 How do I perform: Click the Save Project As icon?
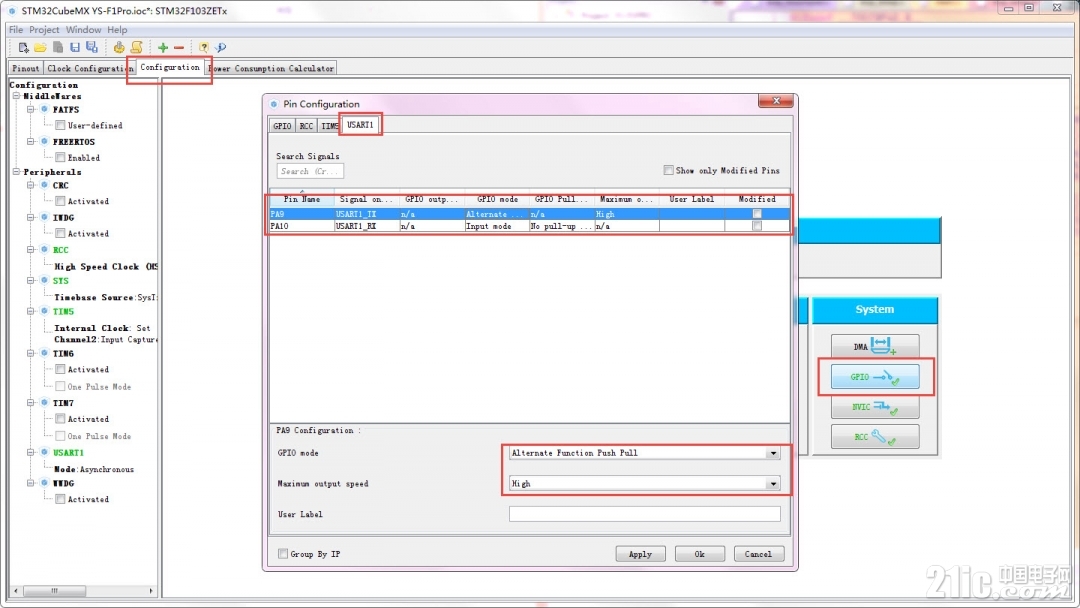92,48
